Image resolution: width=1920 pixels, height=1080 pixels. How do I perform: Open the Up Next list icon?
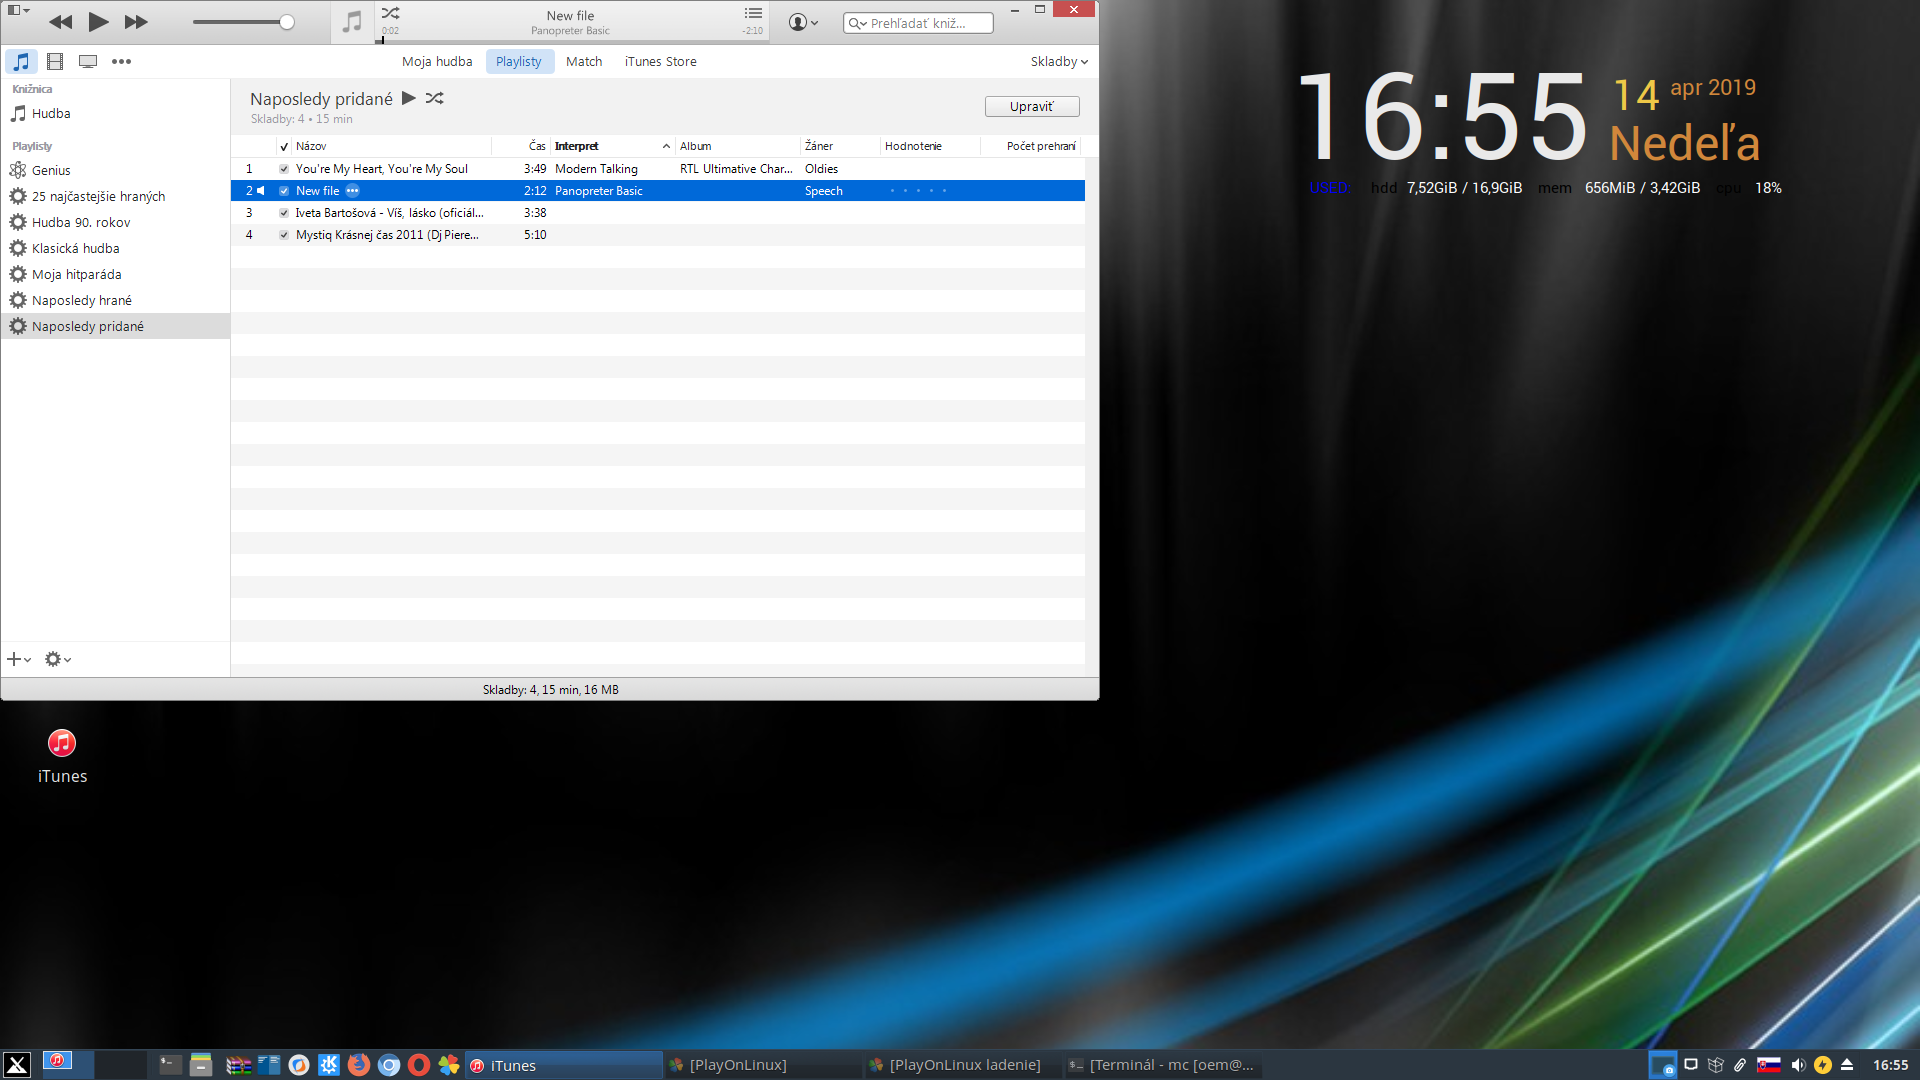(x=753, y=13)
